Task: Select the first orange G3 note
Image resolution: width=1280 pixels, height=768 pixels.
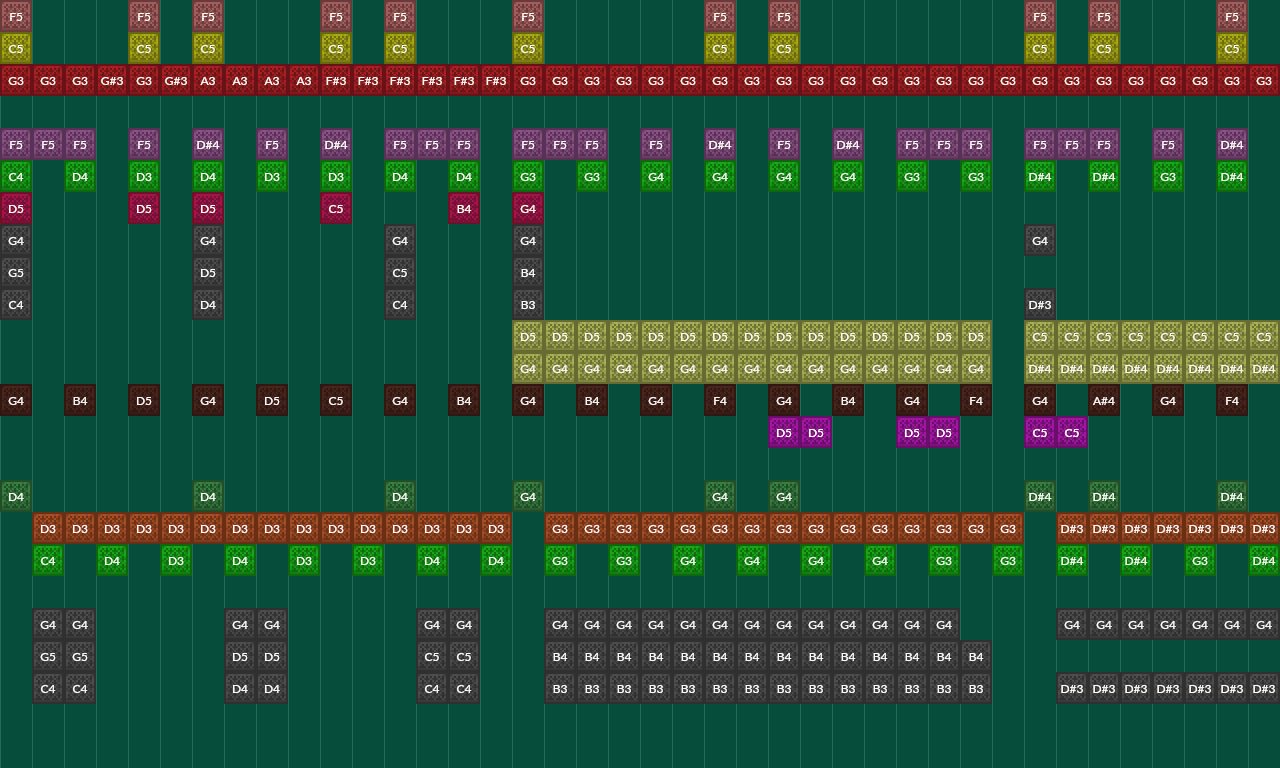Action: coord(560,529)
